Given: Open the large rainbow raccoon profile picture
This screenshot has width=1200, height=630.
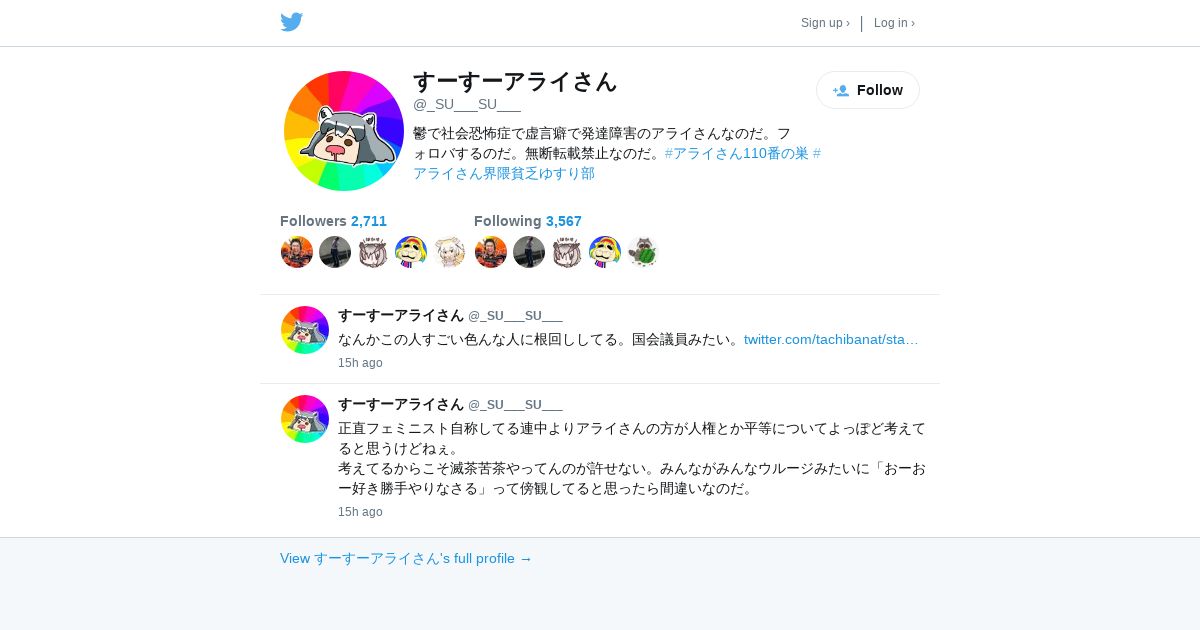Looking at the screenshot, I should click(x=344, y=131).
